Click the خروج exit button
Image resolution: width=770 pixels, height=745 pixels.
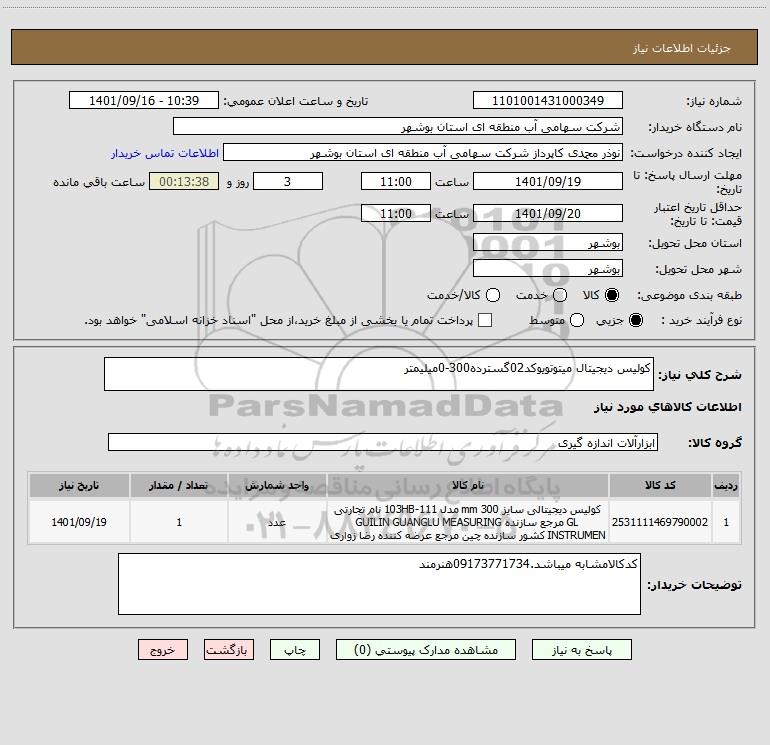tap(163, 650)
